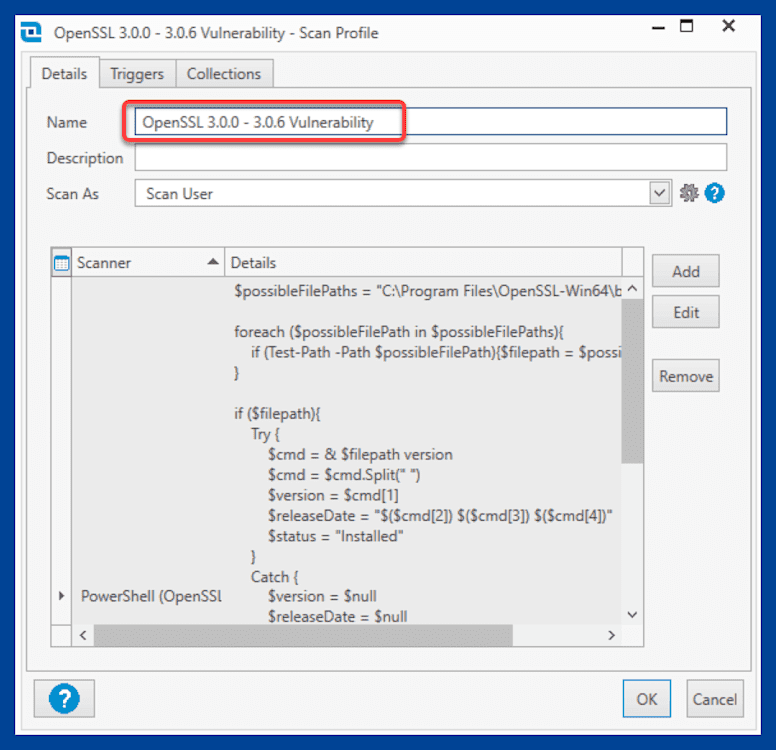
Task: Click horizontal scrollbar left arrow
Action: (x=83, y=635)
